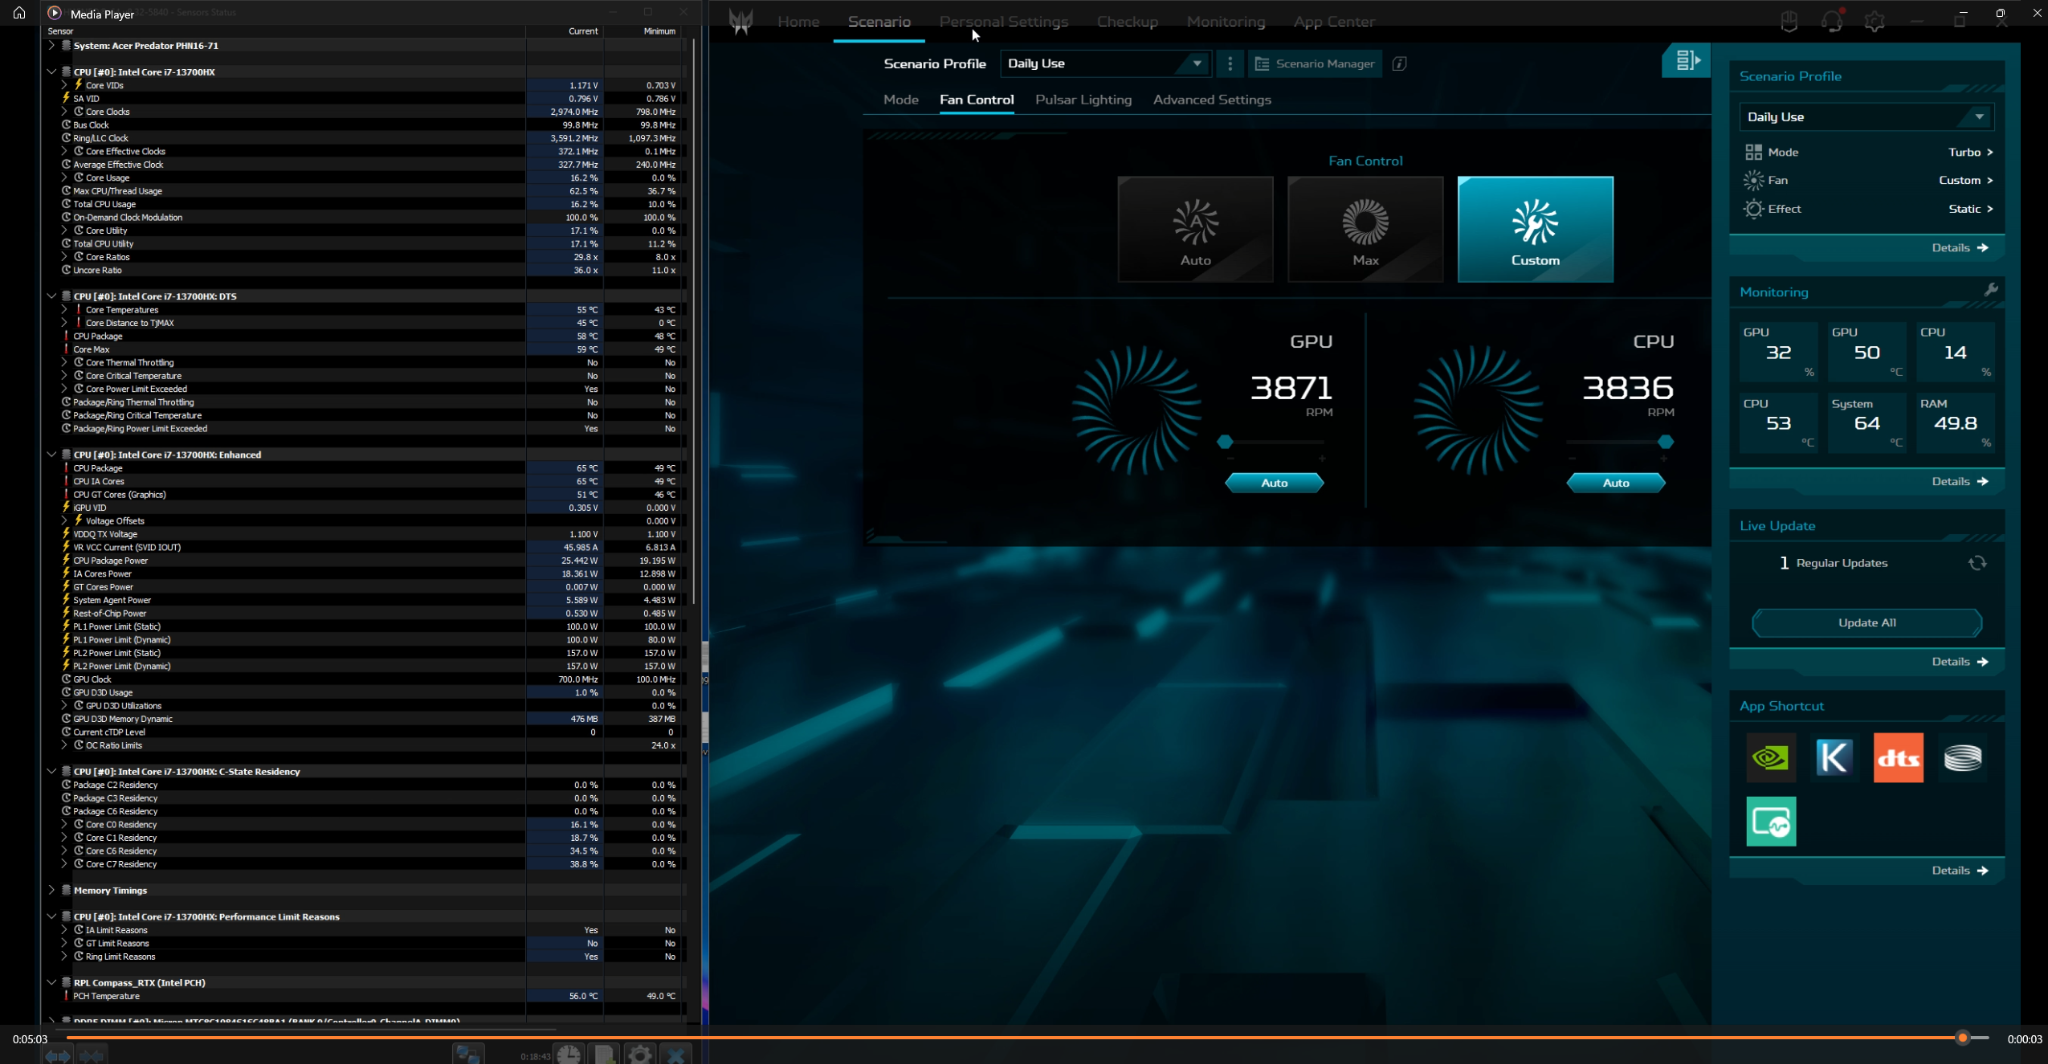Screen dimensions: 2048x1064
Task: Click the wrench icon in Monitoring panel
Action: tap(1991, 290)
